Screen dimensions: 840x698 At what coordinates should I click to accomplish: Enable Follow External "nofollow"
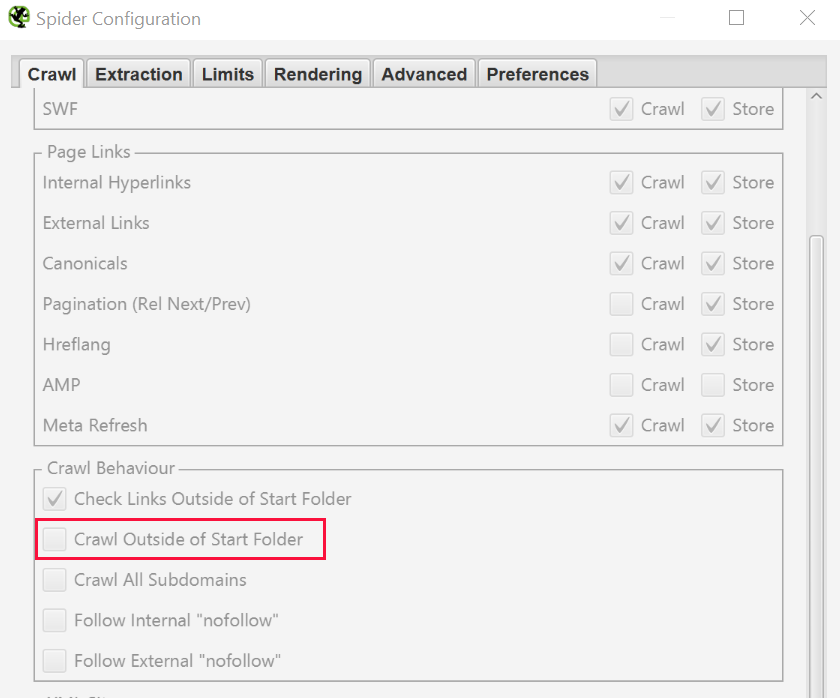coord(54,660)
